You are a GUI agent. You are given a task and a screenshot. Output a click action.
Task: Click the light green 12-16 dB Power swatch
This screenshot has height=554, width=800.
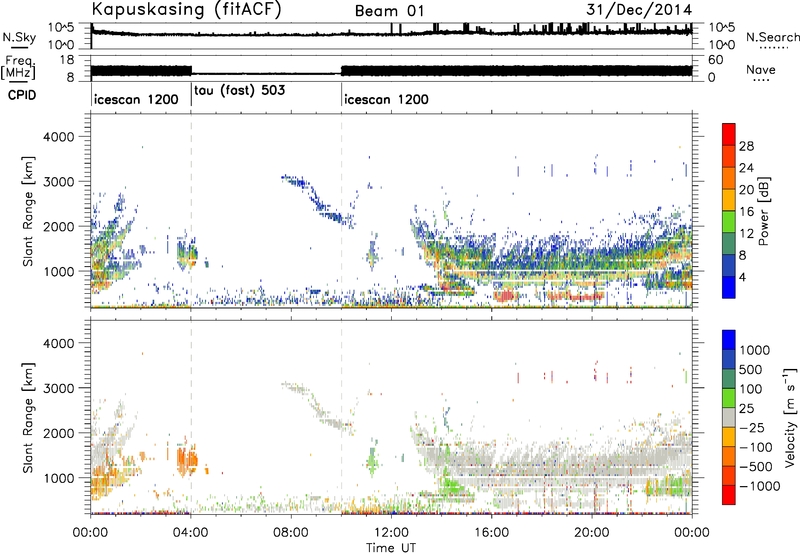[x=729, y=222]
